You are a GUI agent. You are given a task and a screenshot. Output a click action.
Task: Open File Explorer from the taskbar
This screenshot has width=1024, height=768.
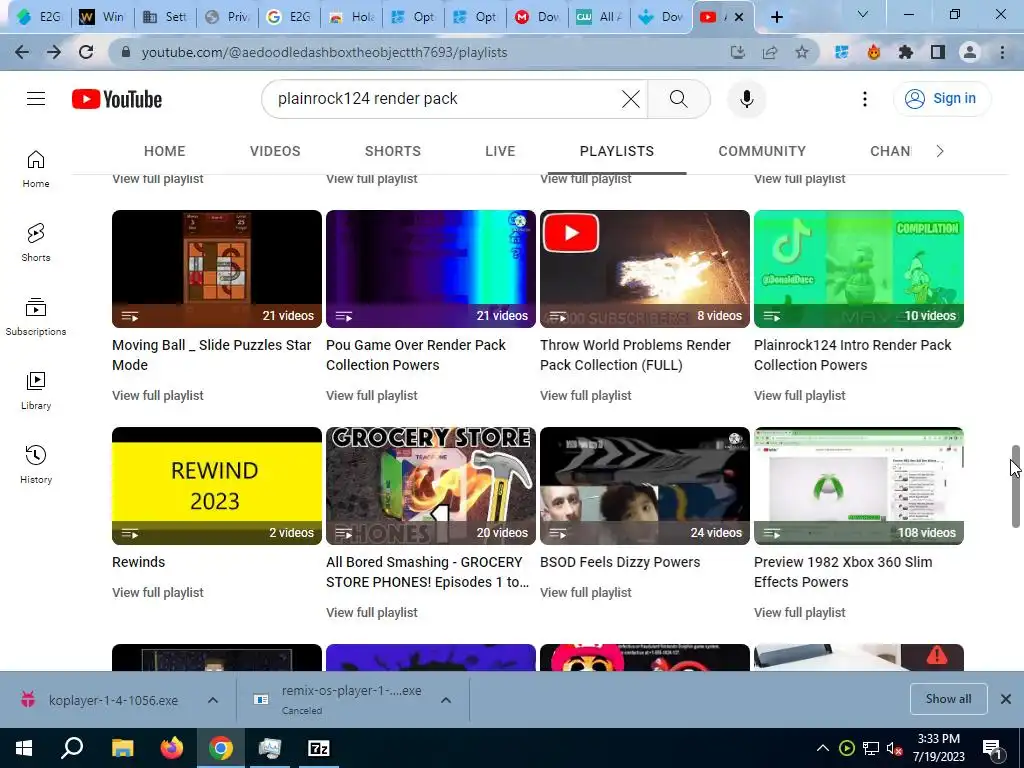pos(122,748)
